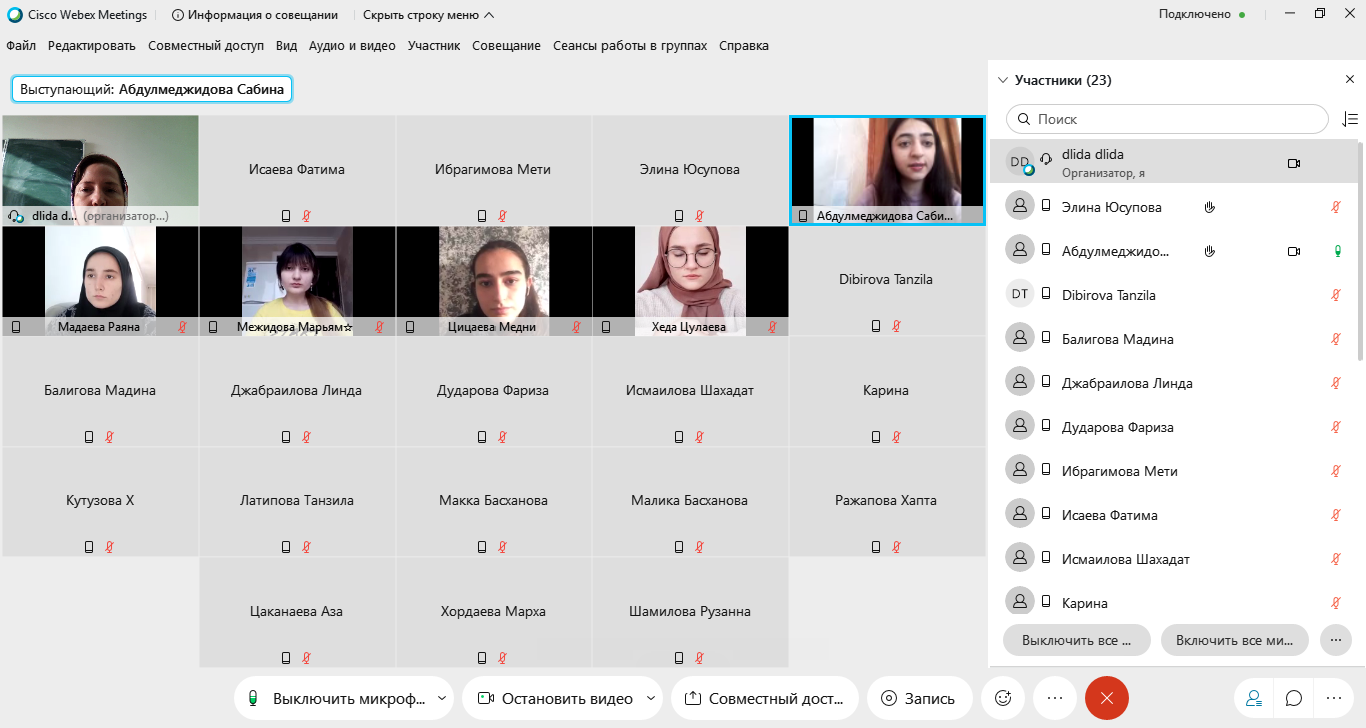The width and height of the screenshot is (1366, 728).
Task: Select Карина row in the participant list
Action: point(1174,603)
